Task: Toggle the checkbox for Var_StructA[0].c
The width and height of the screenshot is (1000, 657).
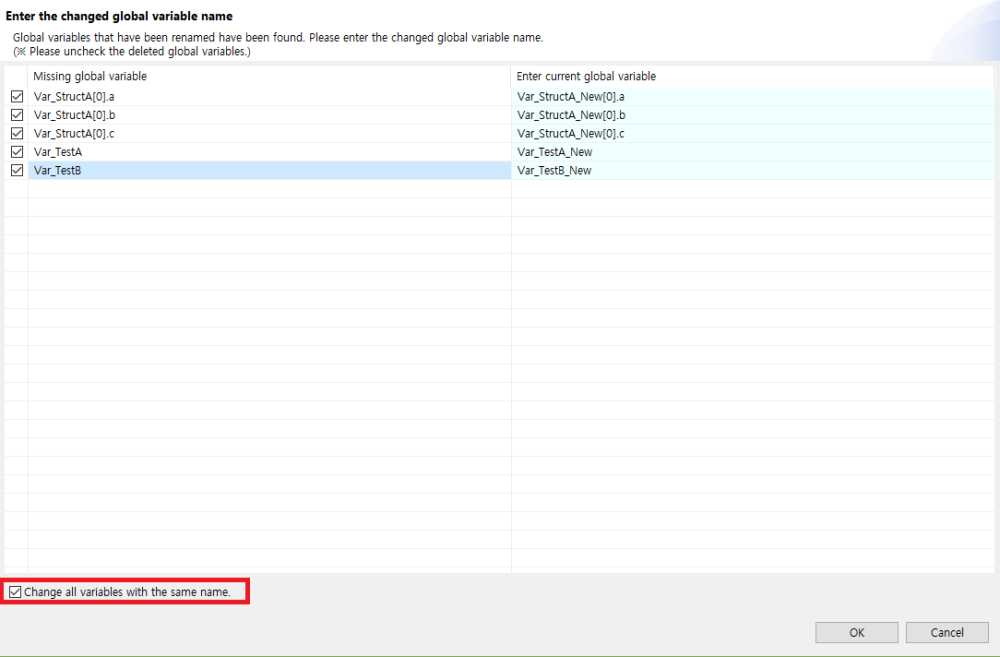Action: click(16, 133)
